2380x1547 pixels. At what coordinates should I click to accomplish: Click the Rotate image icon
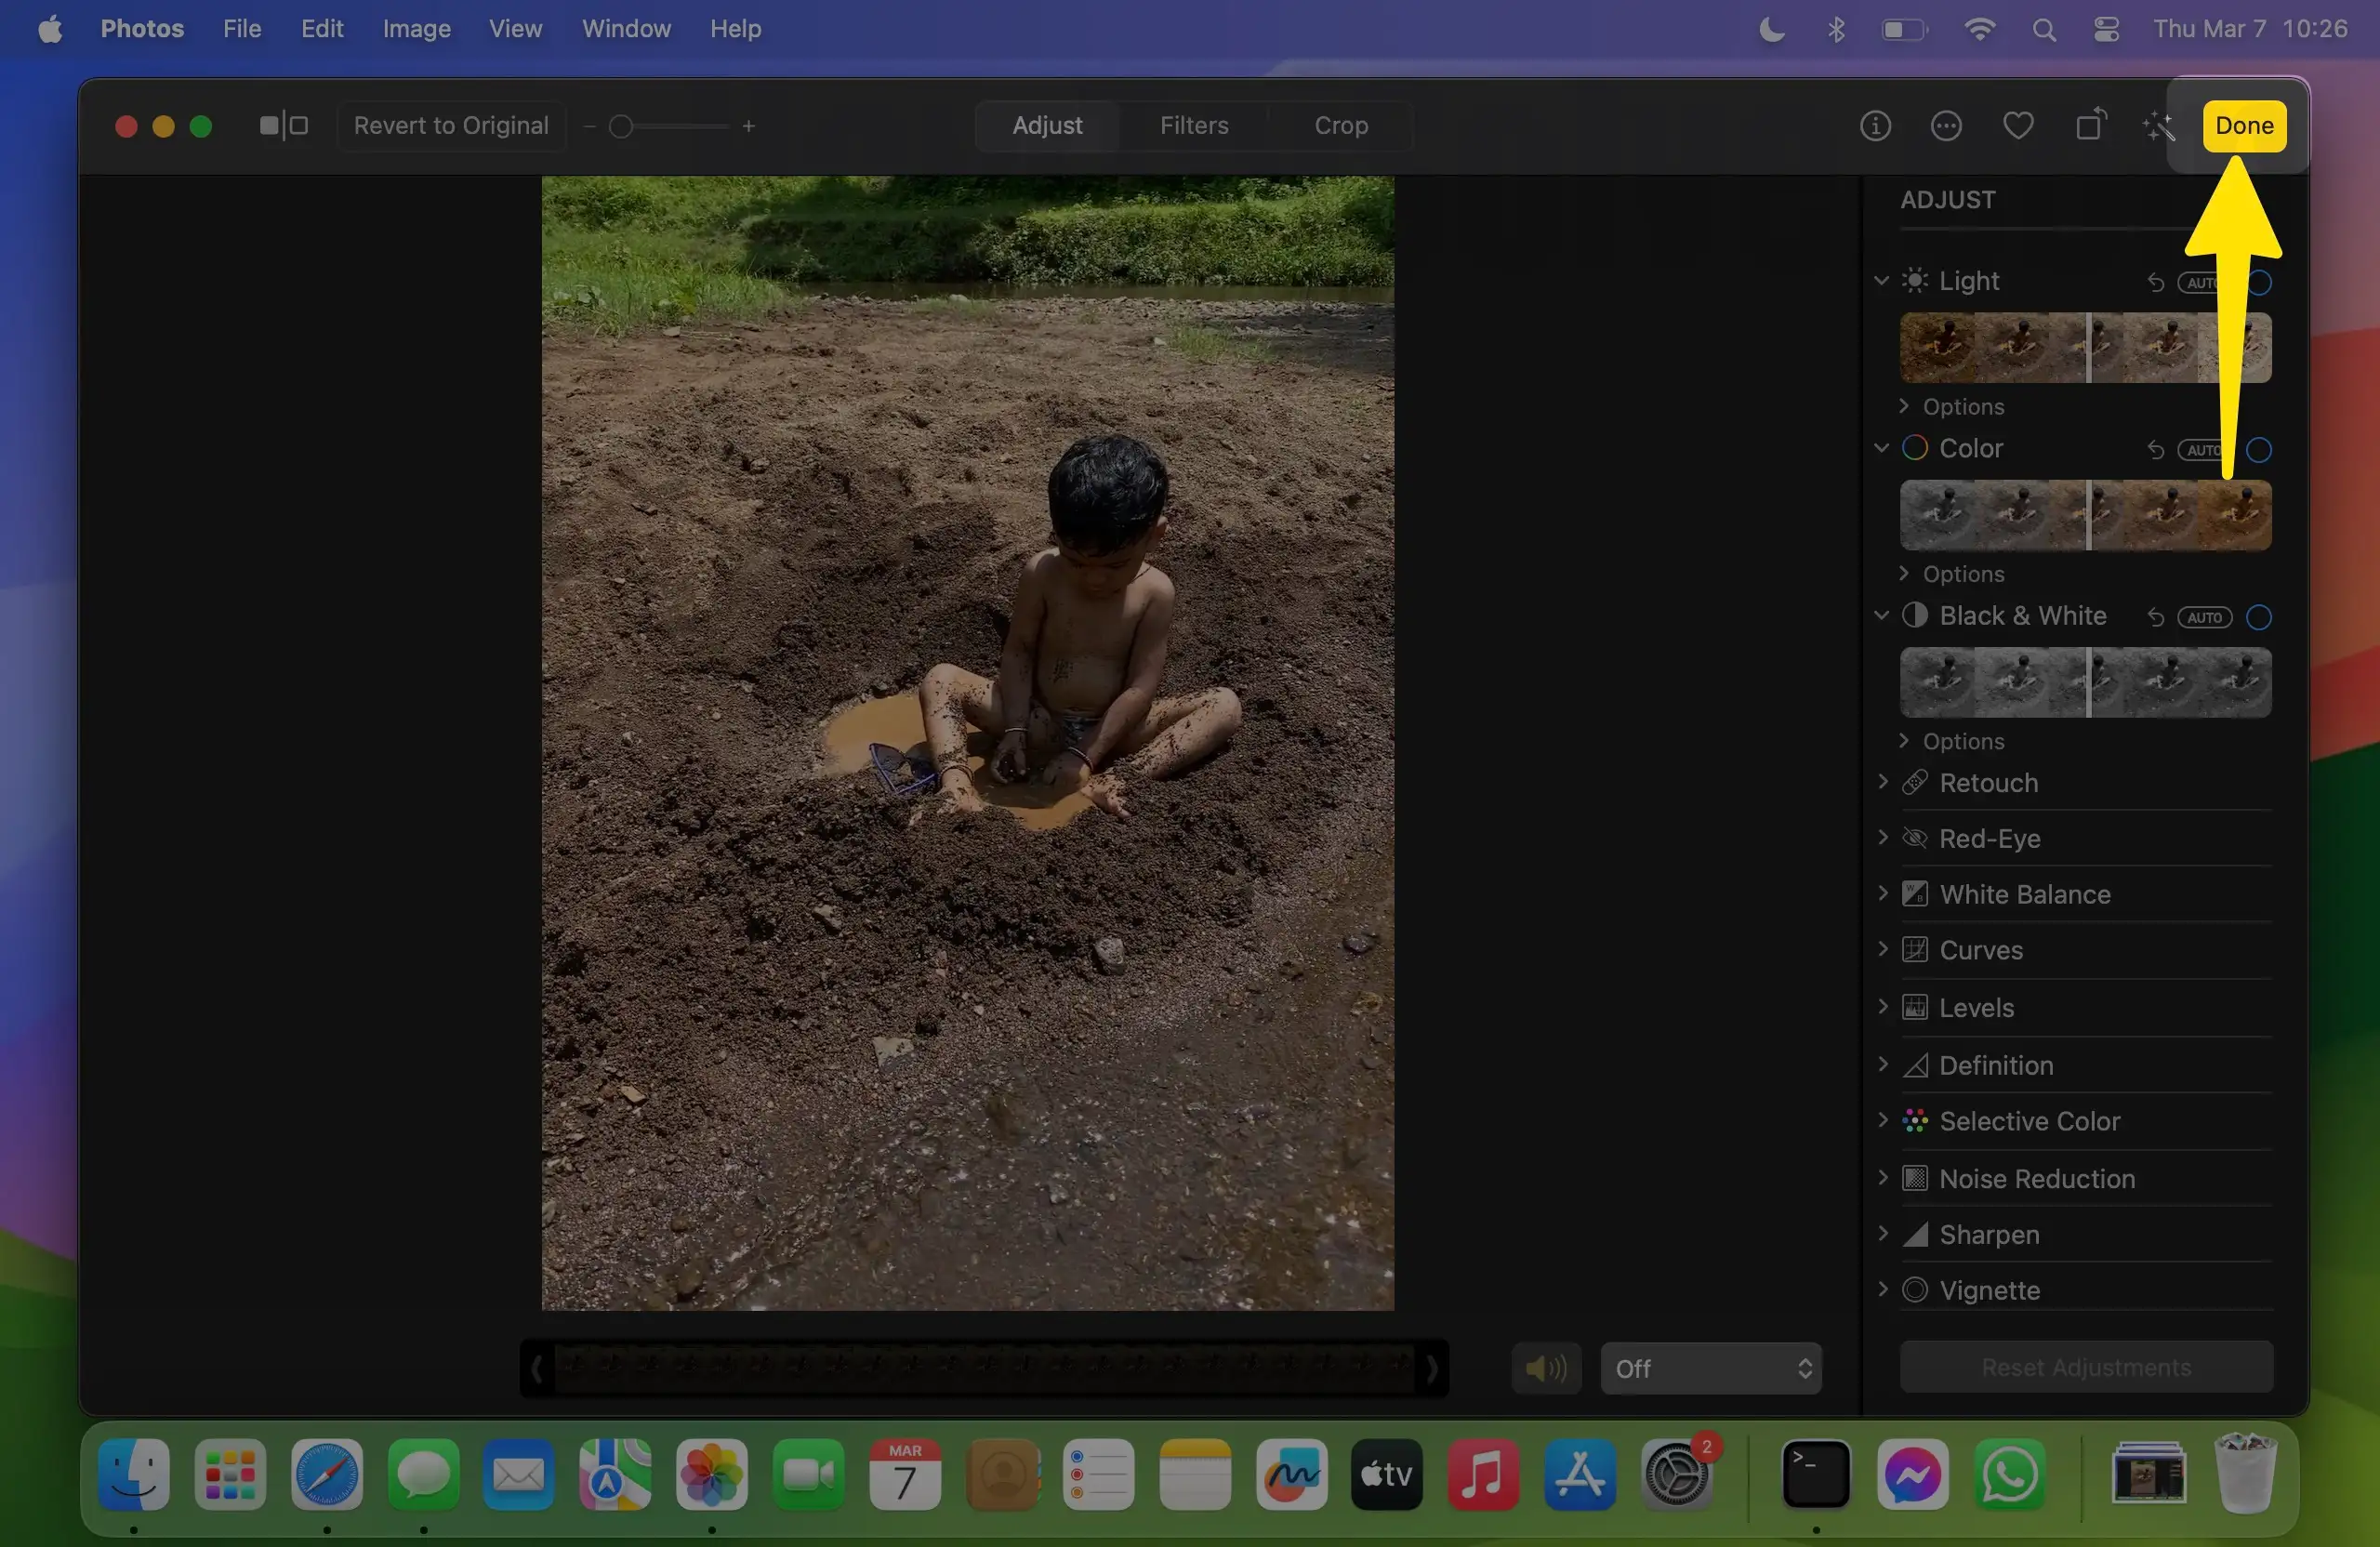2090,126
